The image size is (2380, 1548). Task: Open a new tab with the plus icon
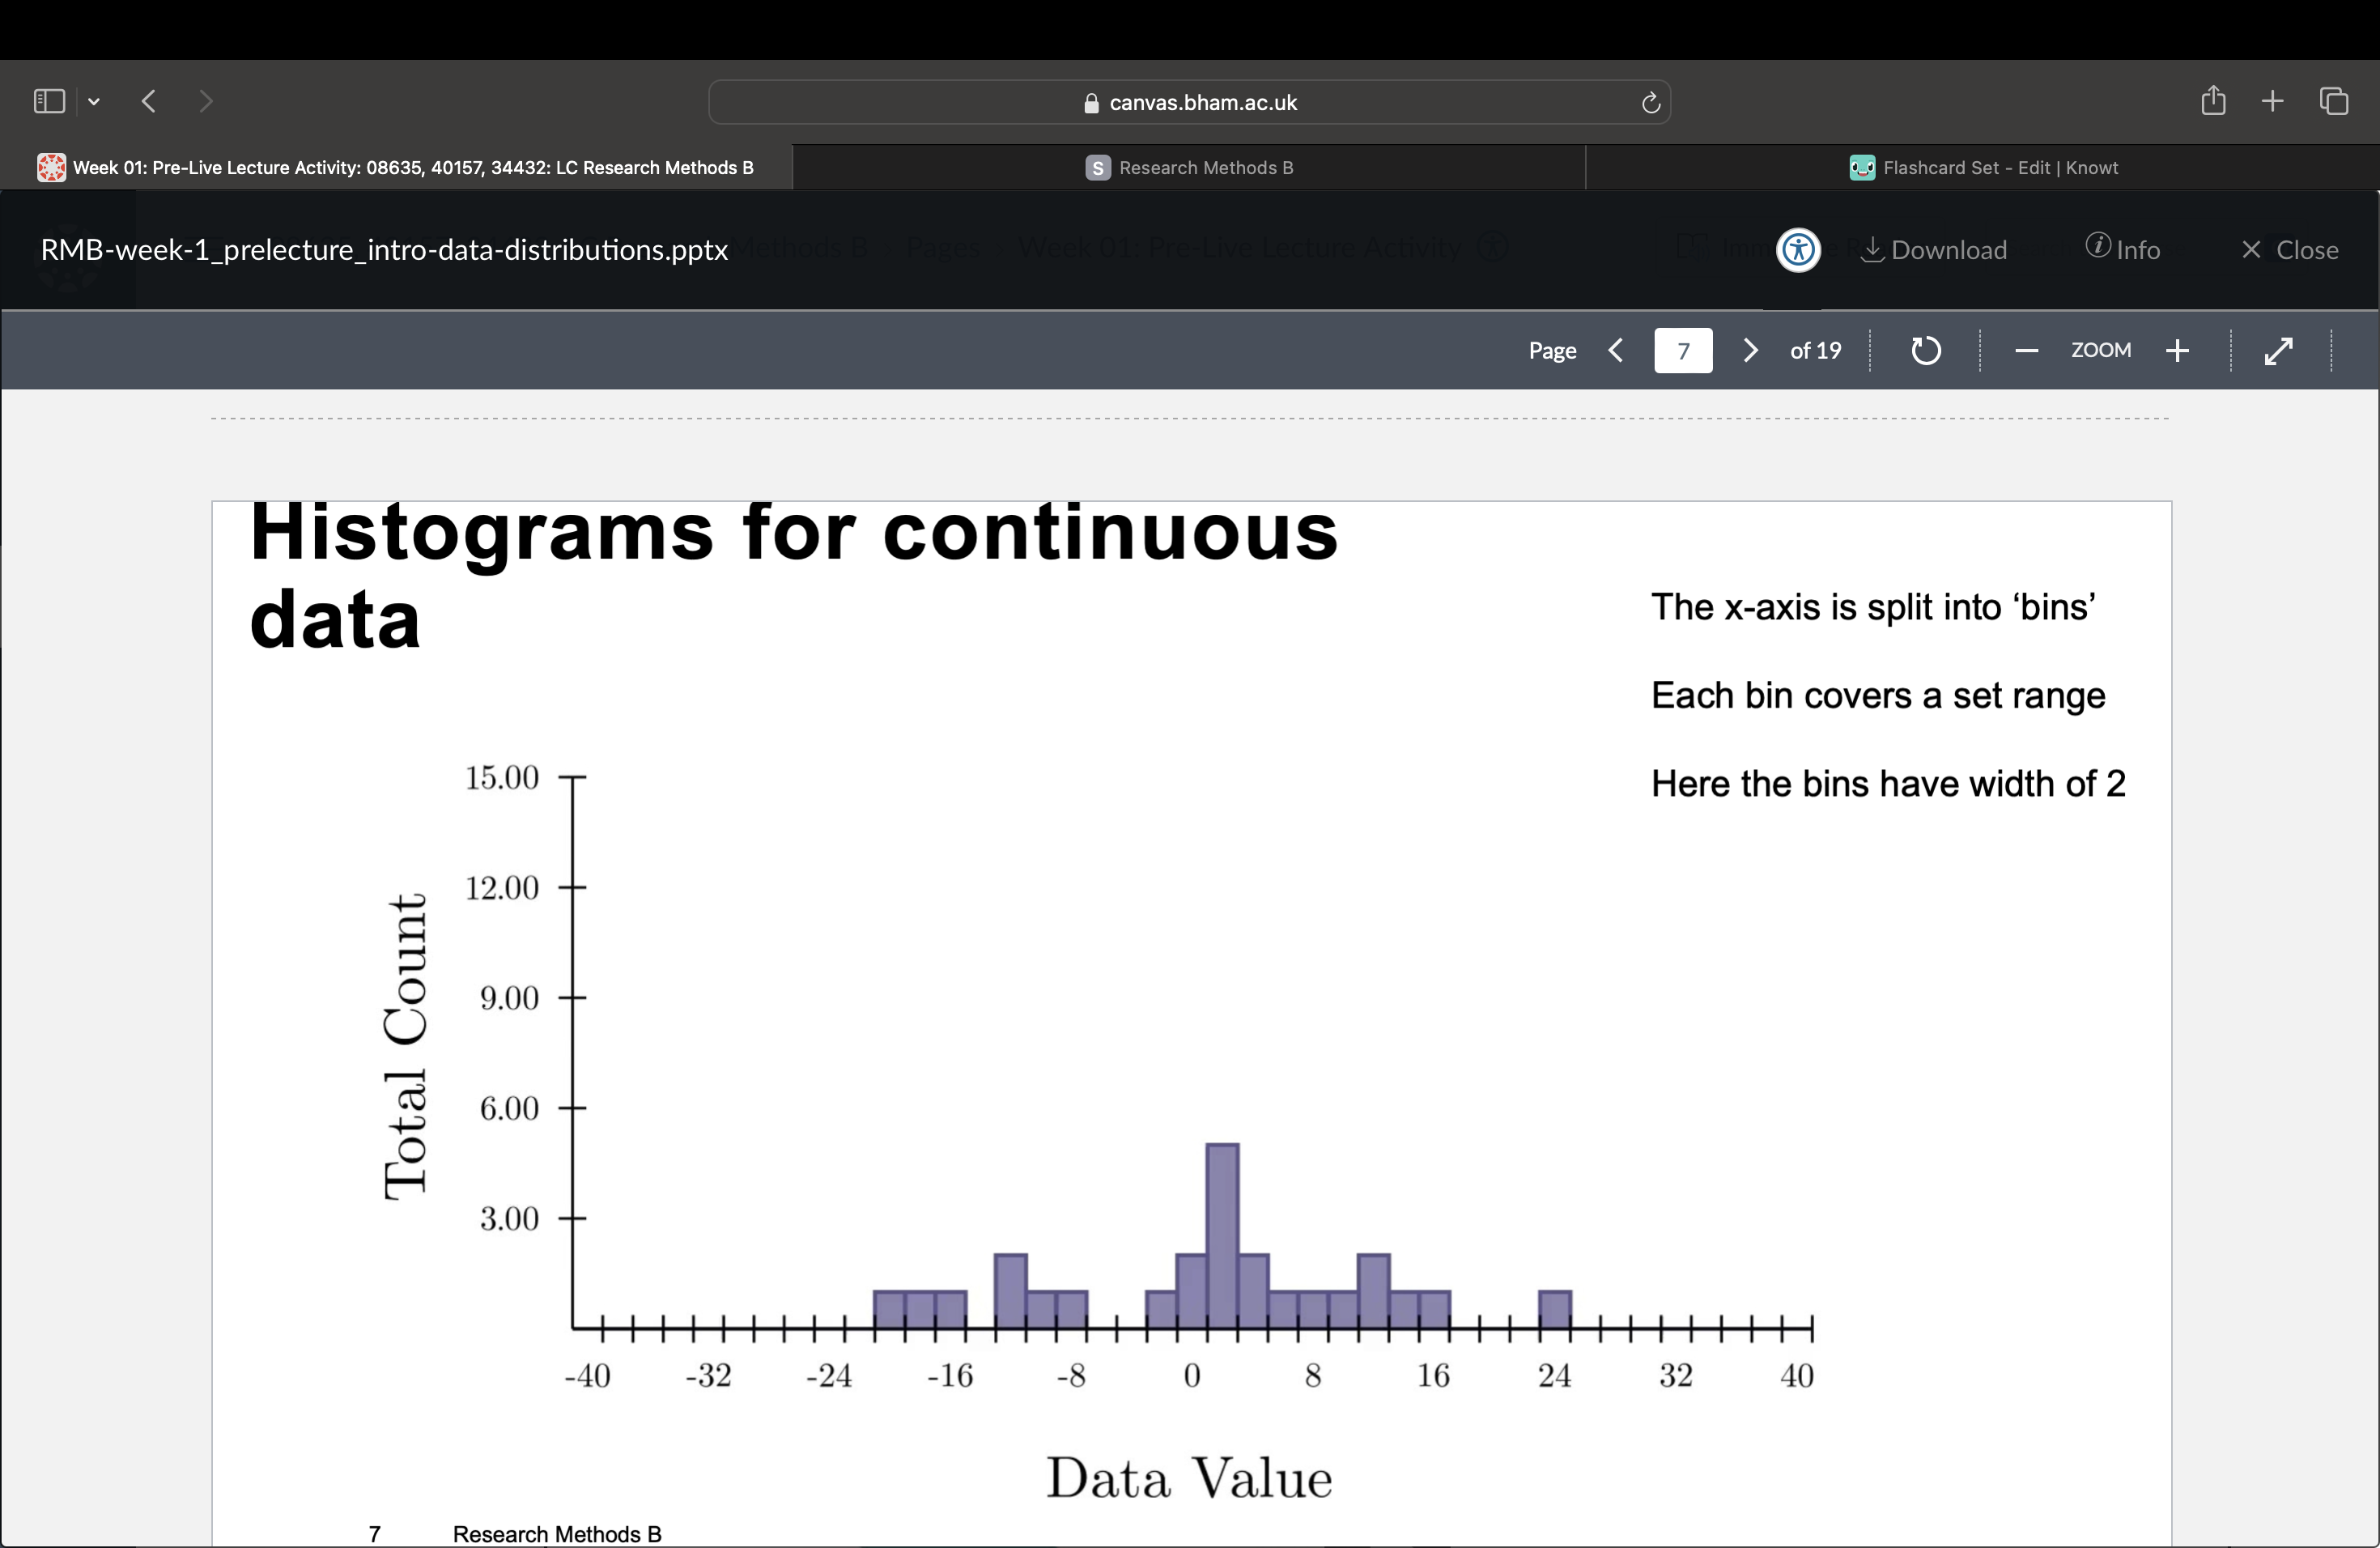(2272, 100)
